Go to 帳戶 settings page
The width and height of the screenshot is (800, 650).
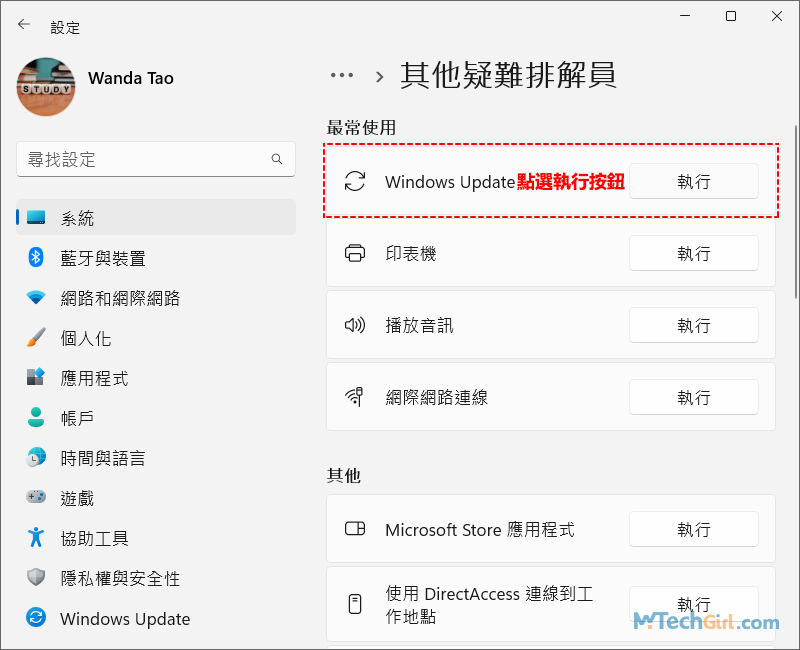click(x=77, y=418)
